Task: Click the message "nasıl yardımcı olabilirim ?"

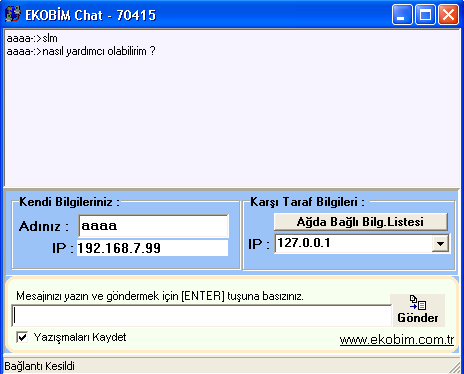Action: pos(99,51)
